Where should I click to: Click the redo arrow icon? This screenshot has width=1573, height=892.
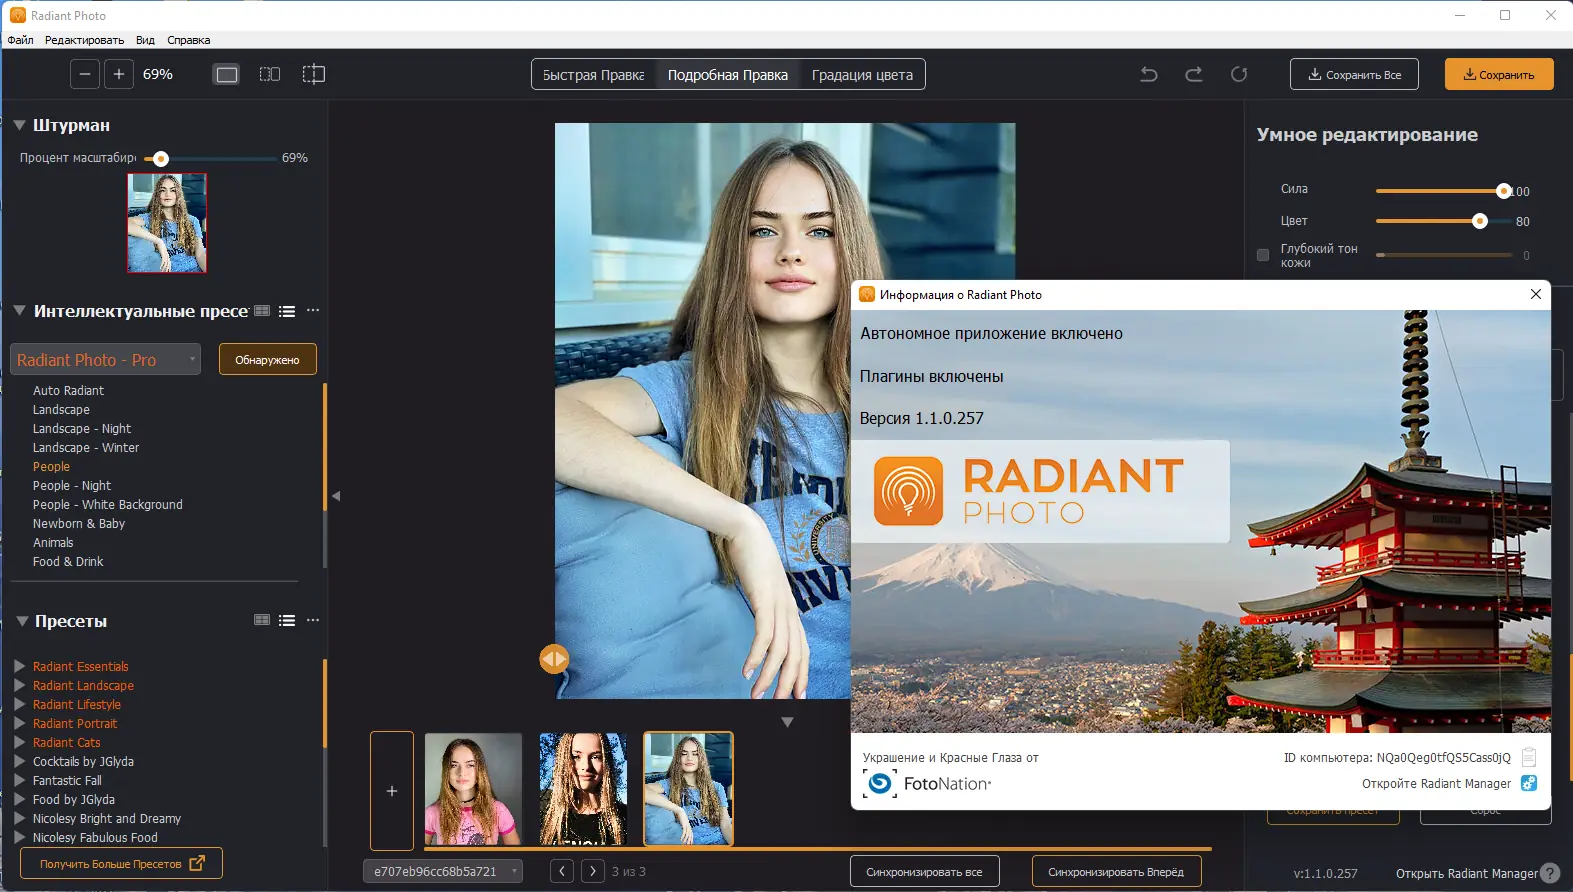click(x=1194, y=74)
